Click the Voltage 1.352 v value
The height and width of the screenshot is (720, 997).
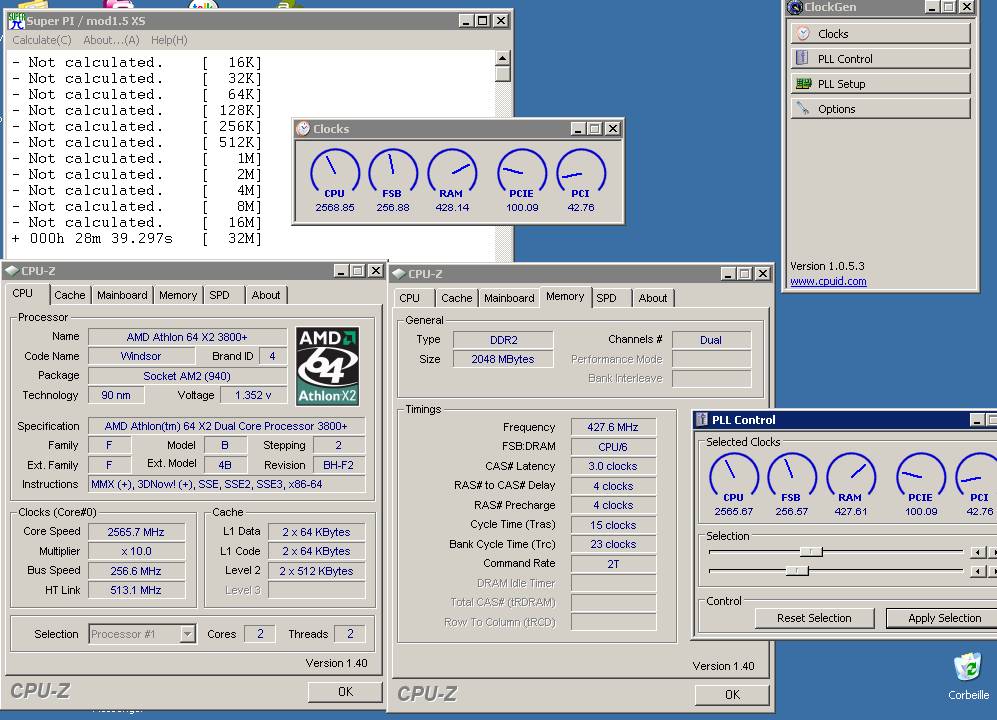[253, 395]
